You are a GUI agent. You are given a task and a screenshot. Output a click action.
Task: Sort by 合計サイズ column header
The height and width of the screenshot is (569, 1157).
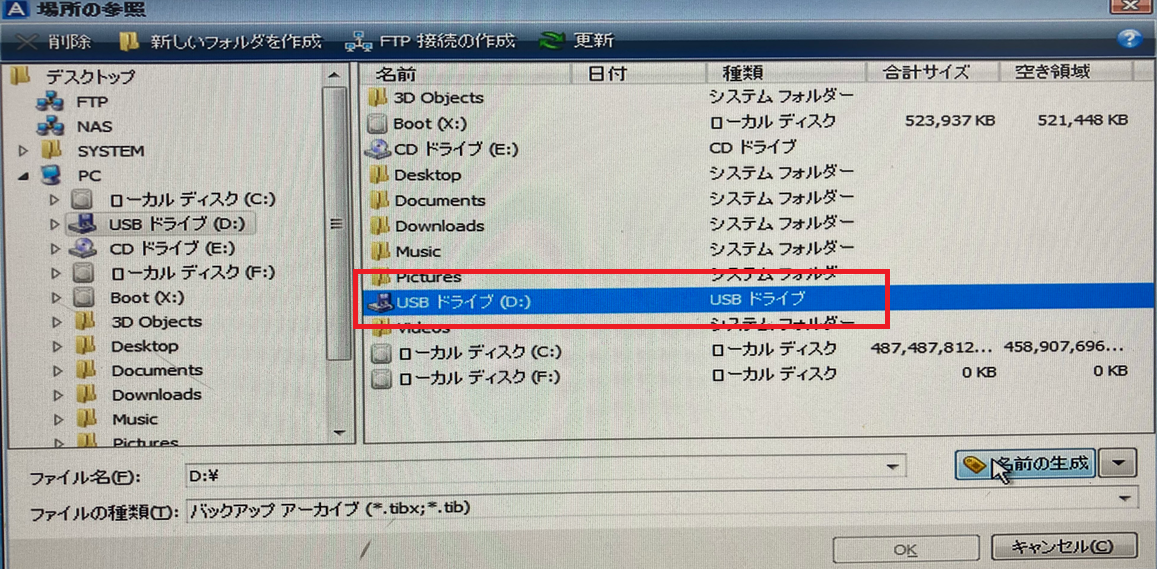pyautogui.click(x=926, y=72)
